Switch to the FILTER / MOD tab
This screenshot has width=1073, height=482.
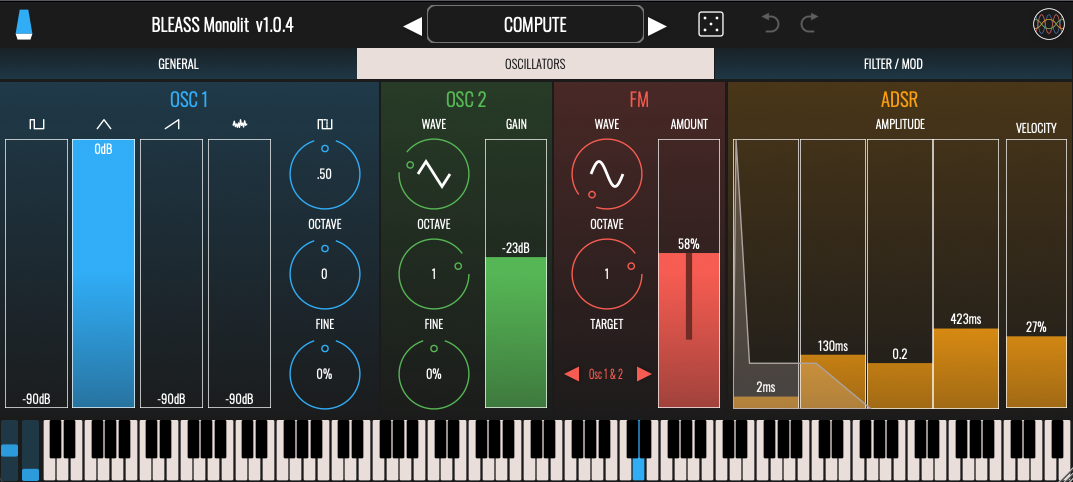[893, 64]
